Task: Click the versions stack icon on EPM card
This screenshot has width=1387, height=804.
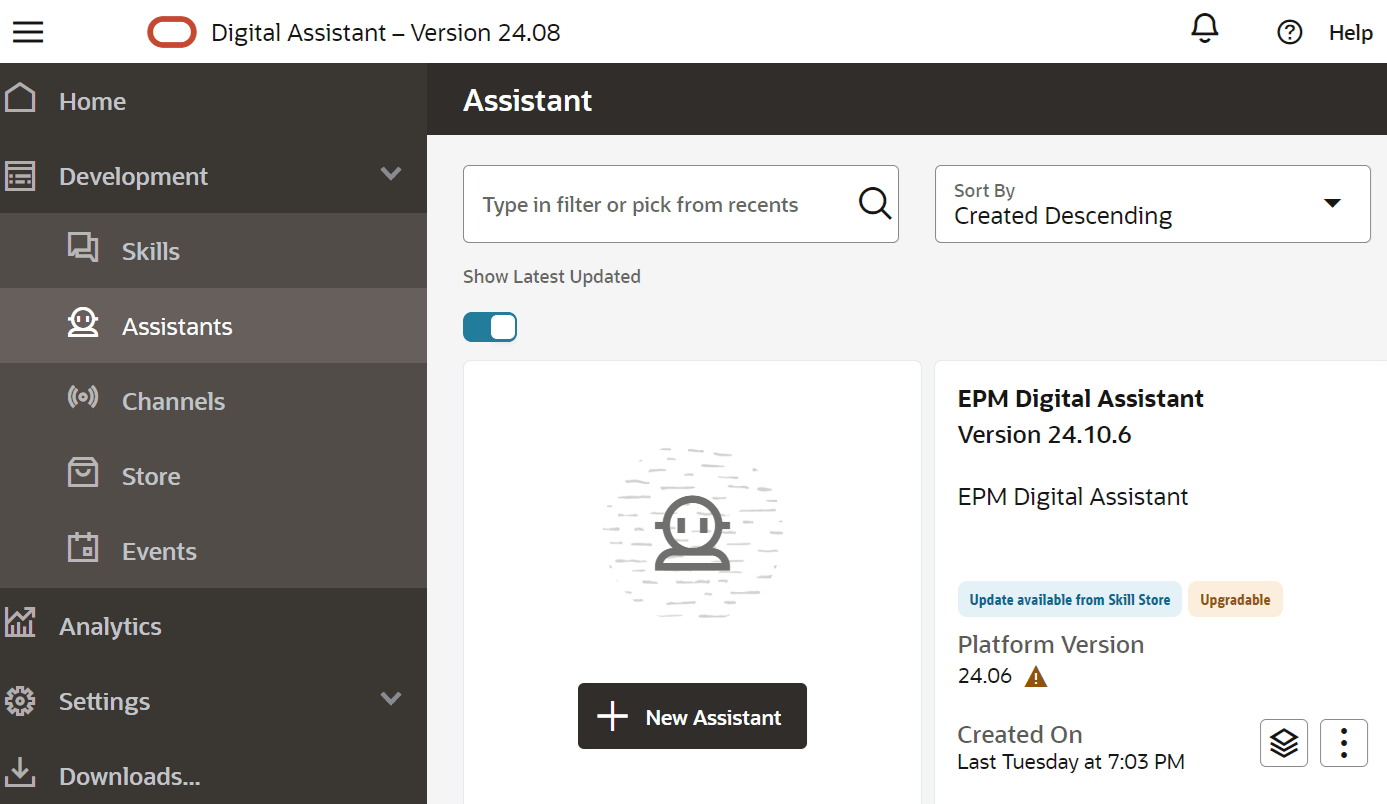Action: (1284, 743)
